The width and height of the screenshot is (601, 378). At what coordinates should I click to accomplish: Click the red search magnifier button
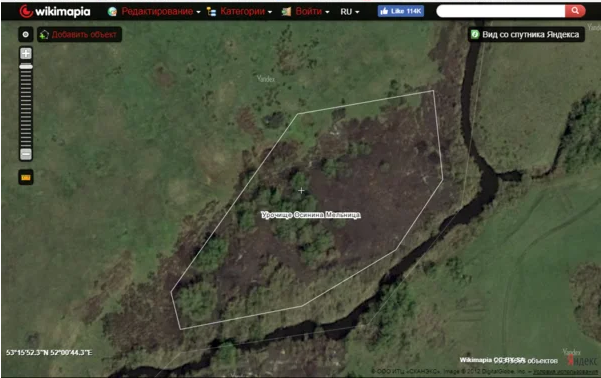coord(575,11)
